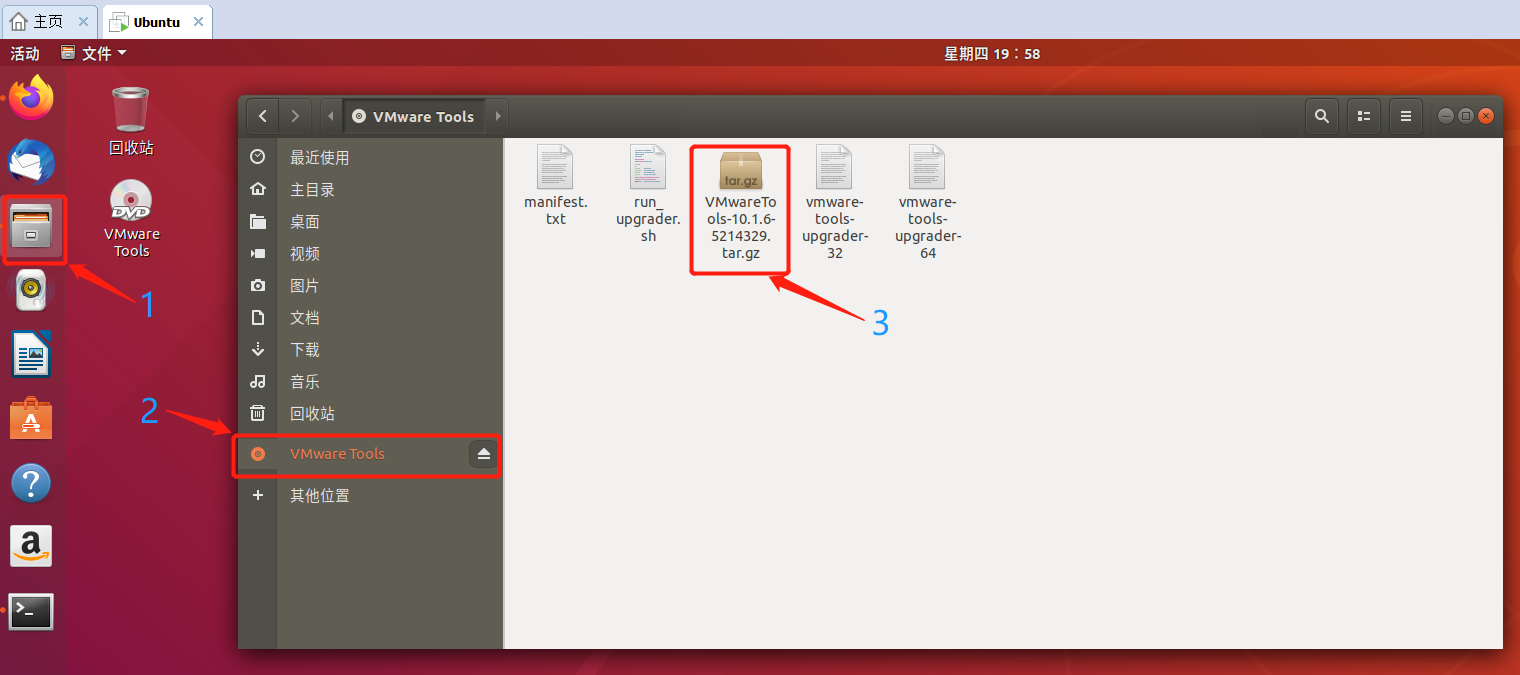
Task: Open LibreOffice Writer from the dock
Action: pos(31,354)
